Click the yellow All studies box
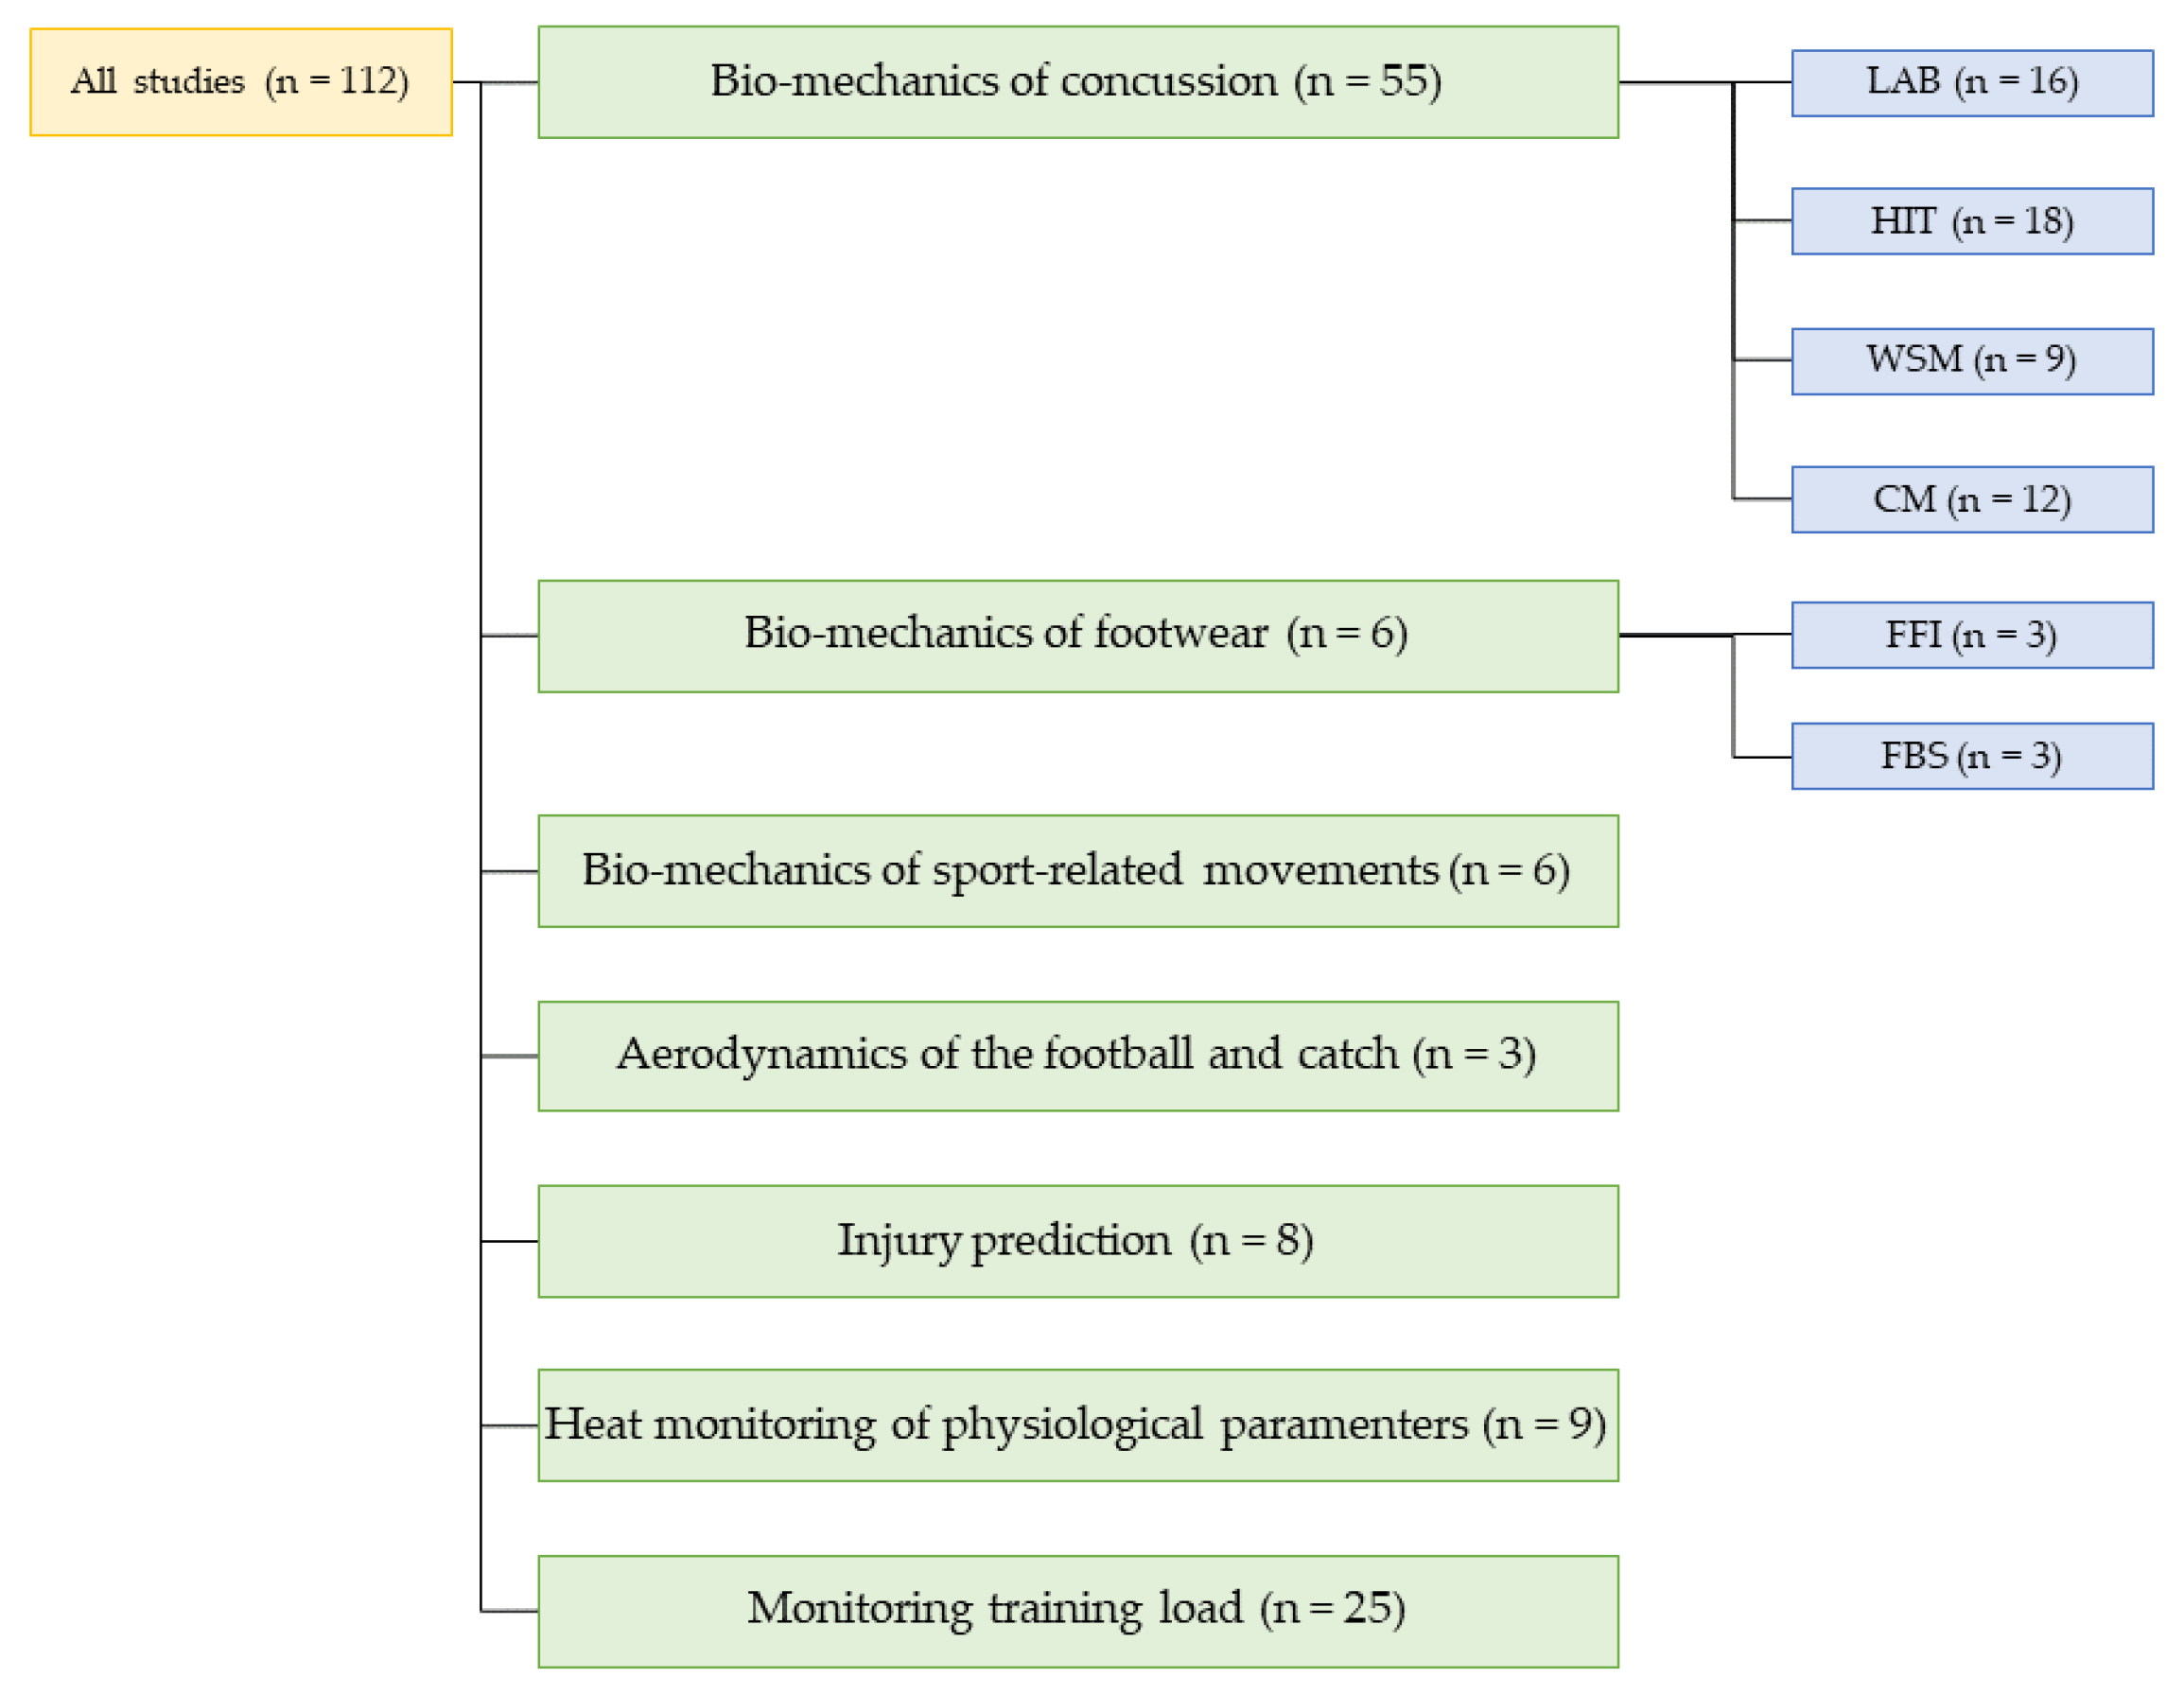The width and height of the screenshot is (2184, 1695). click(x=241, y=82)
